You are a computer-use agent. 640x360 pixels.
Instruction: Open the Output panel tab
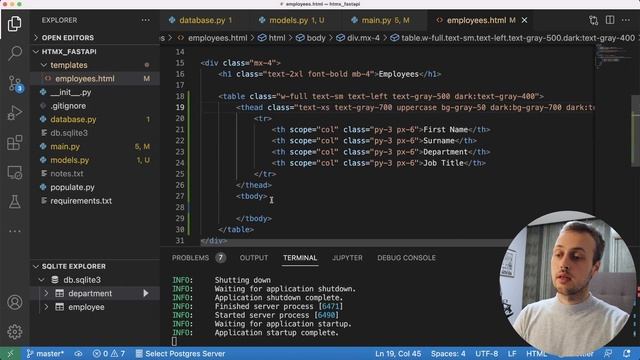pos(254,258)
